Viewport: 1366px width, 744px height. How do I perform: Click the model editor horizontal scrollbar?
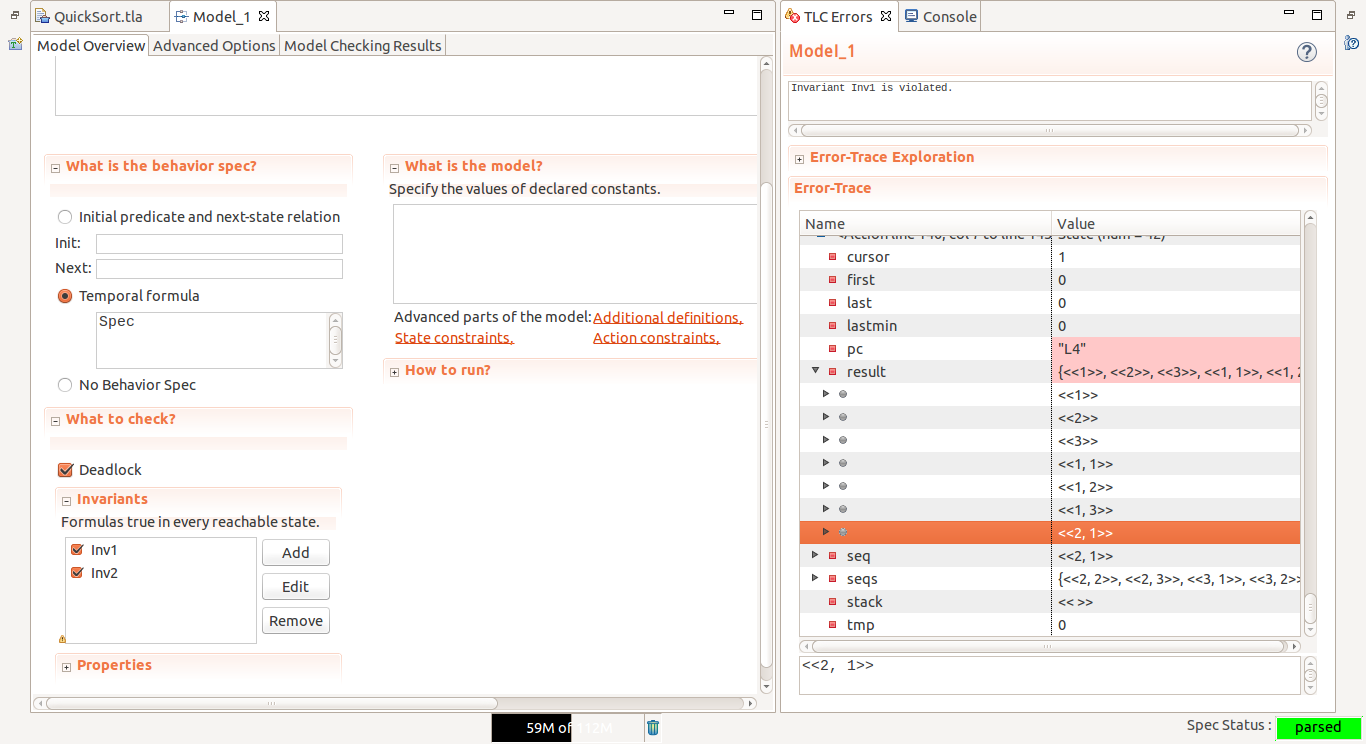[x=270, y=703]
